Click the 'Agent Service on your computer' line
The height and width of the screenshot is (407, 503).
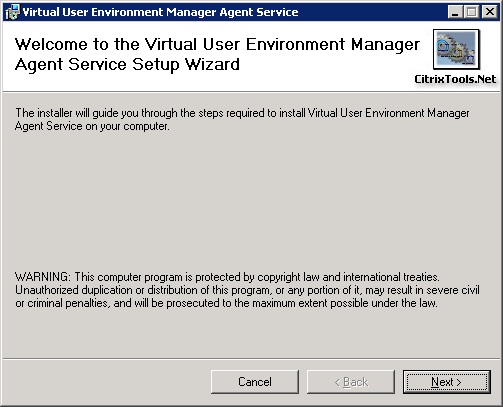click(x=92, y=126)
